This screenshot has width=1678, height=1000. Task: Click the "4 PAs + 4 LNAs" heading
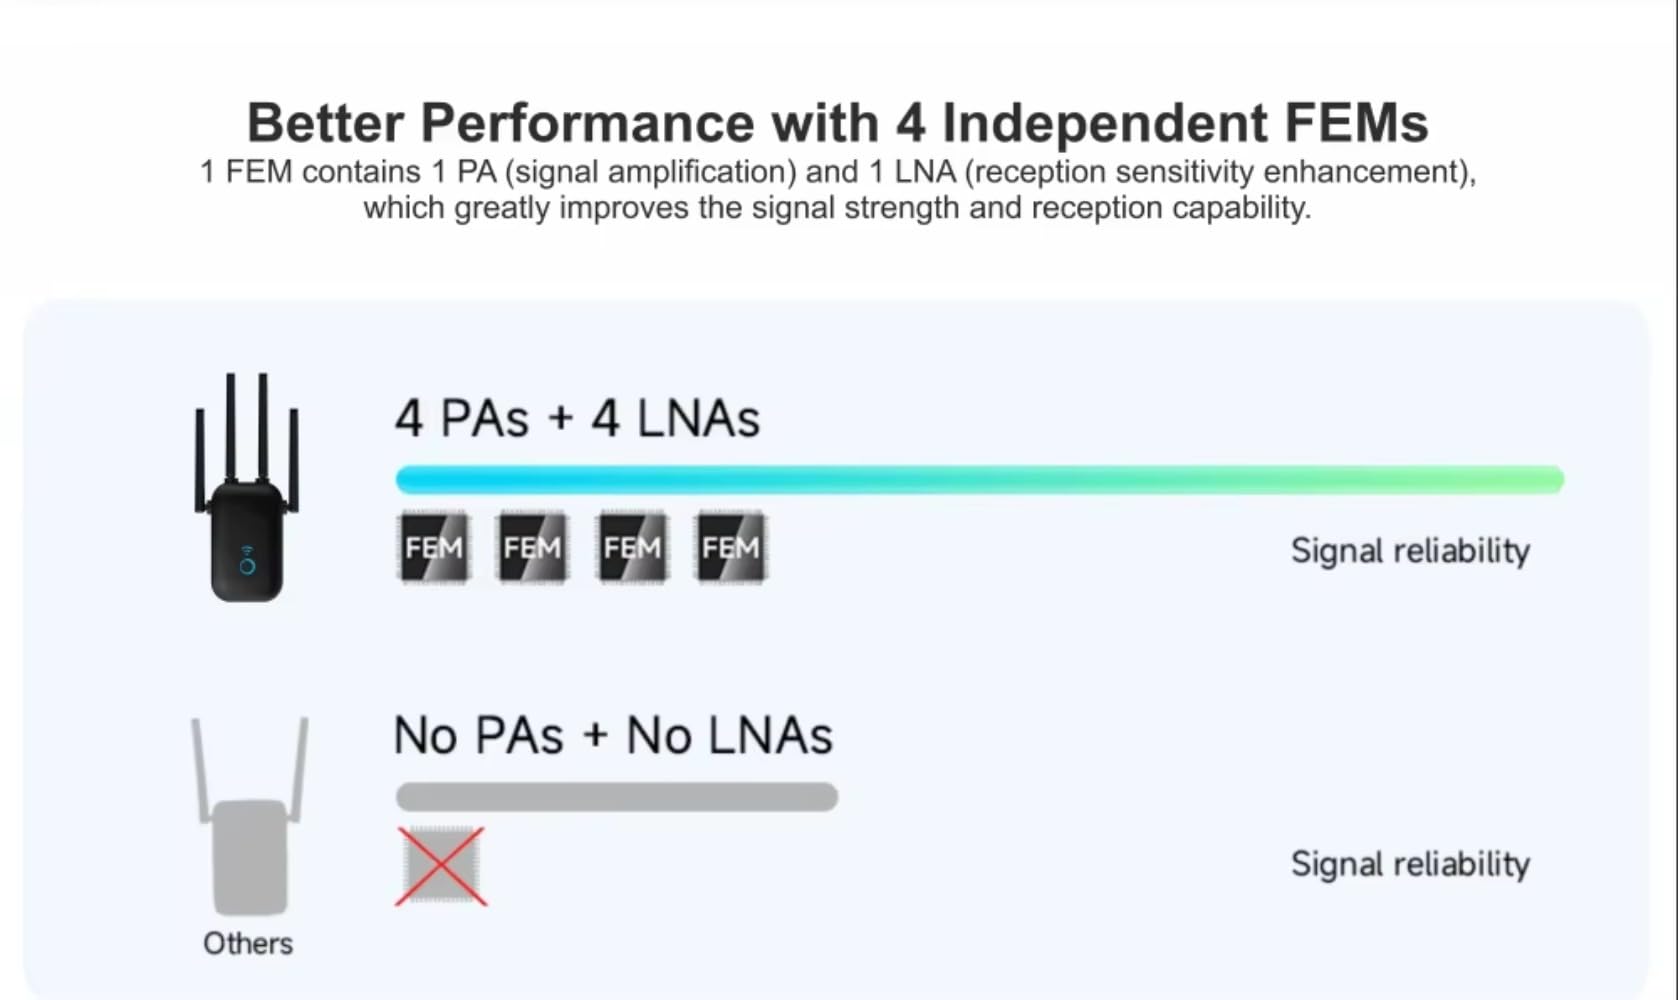(577, 418)
